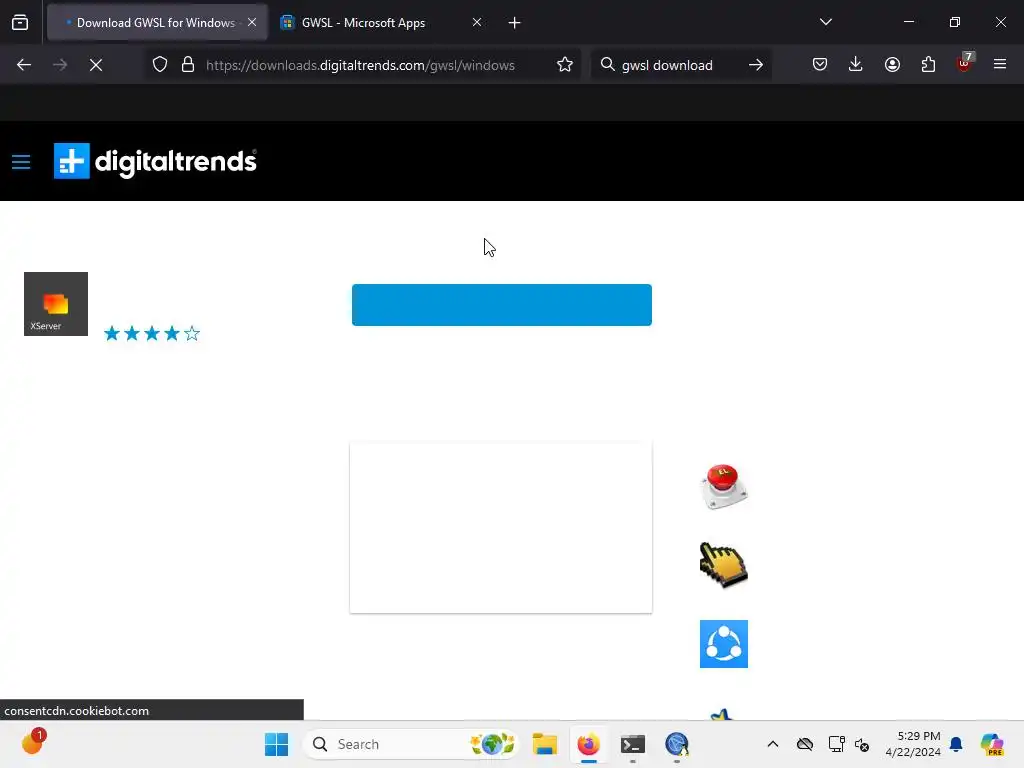Screen dimensions: 1024x768
Task: Click the blue download button
Action: pyautogui.click(x=502, y=305)
